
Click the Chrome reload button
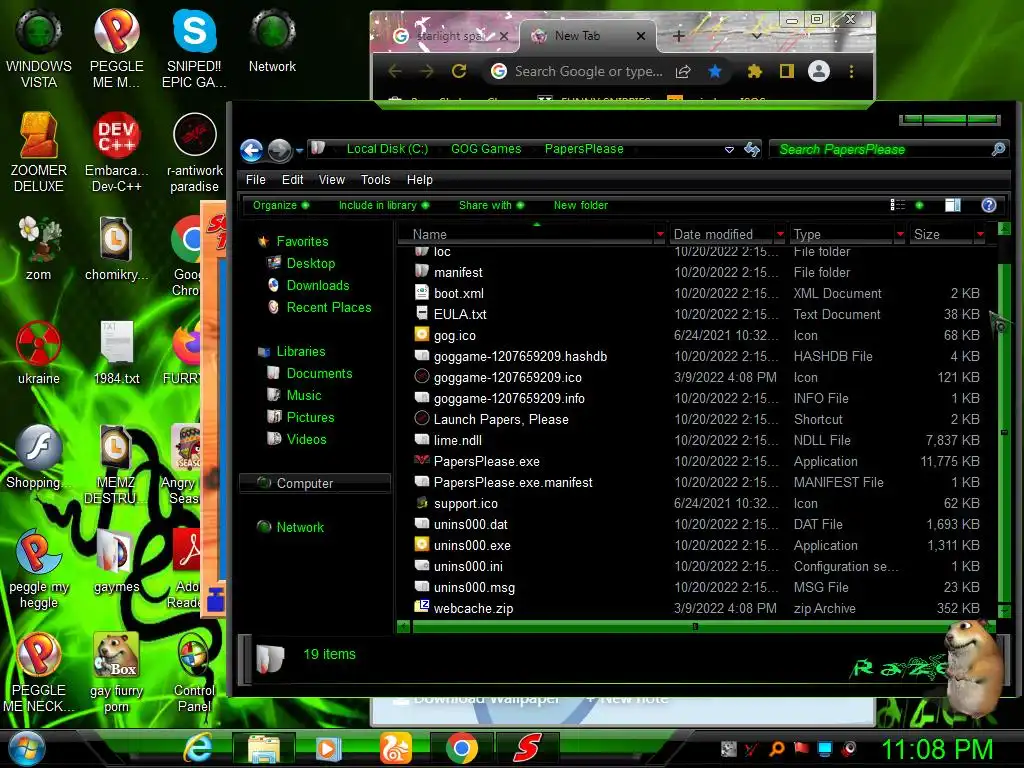pyautogui.click(x=459, y=71)
